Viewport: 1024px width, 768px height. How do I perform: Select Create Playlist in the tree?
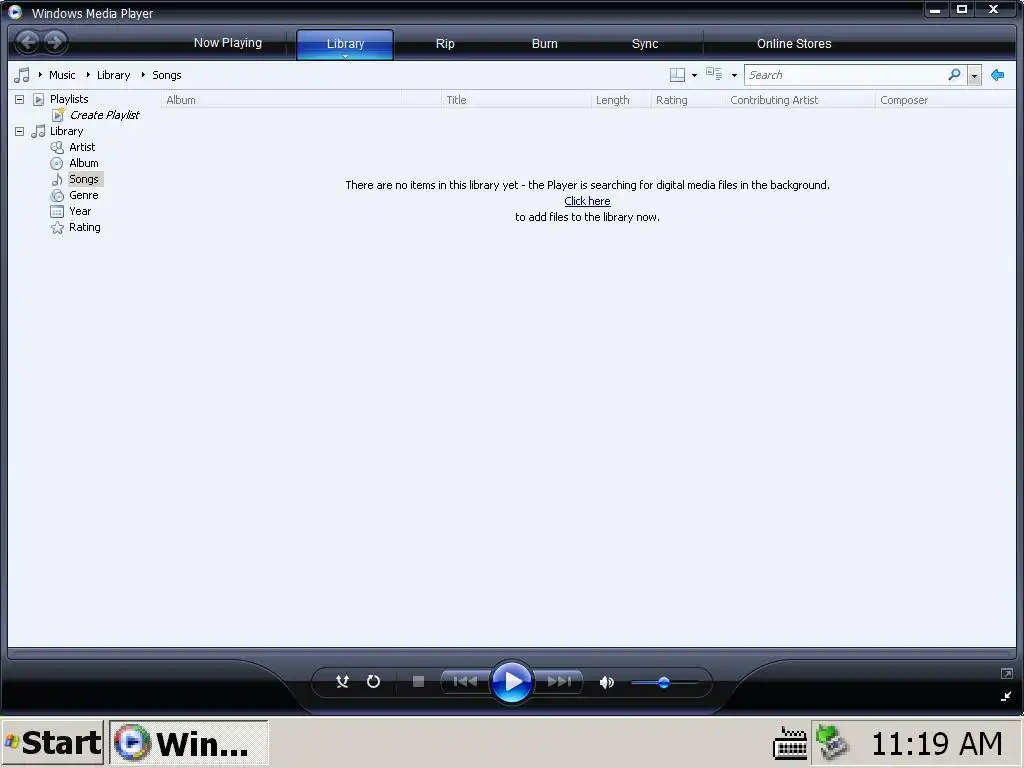coord(104,115)
